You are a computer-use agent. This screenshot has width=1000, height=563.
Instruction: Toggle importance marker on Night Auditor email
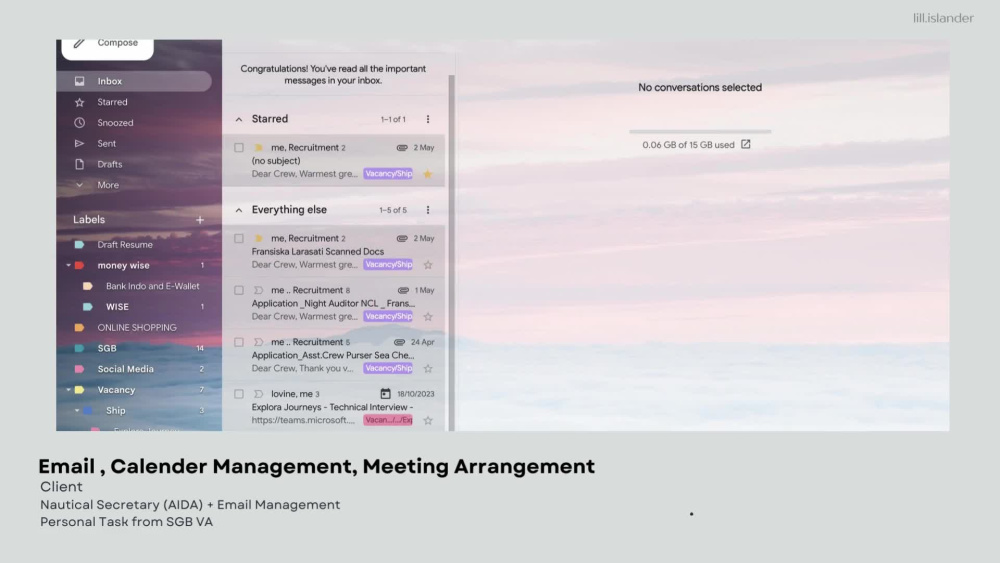tap(258, 290)
